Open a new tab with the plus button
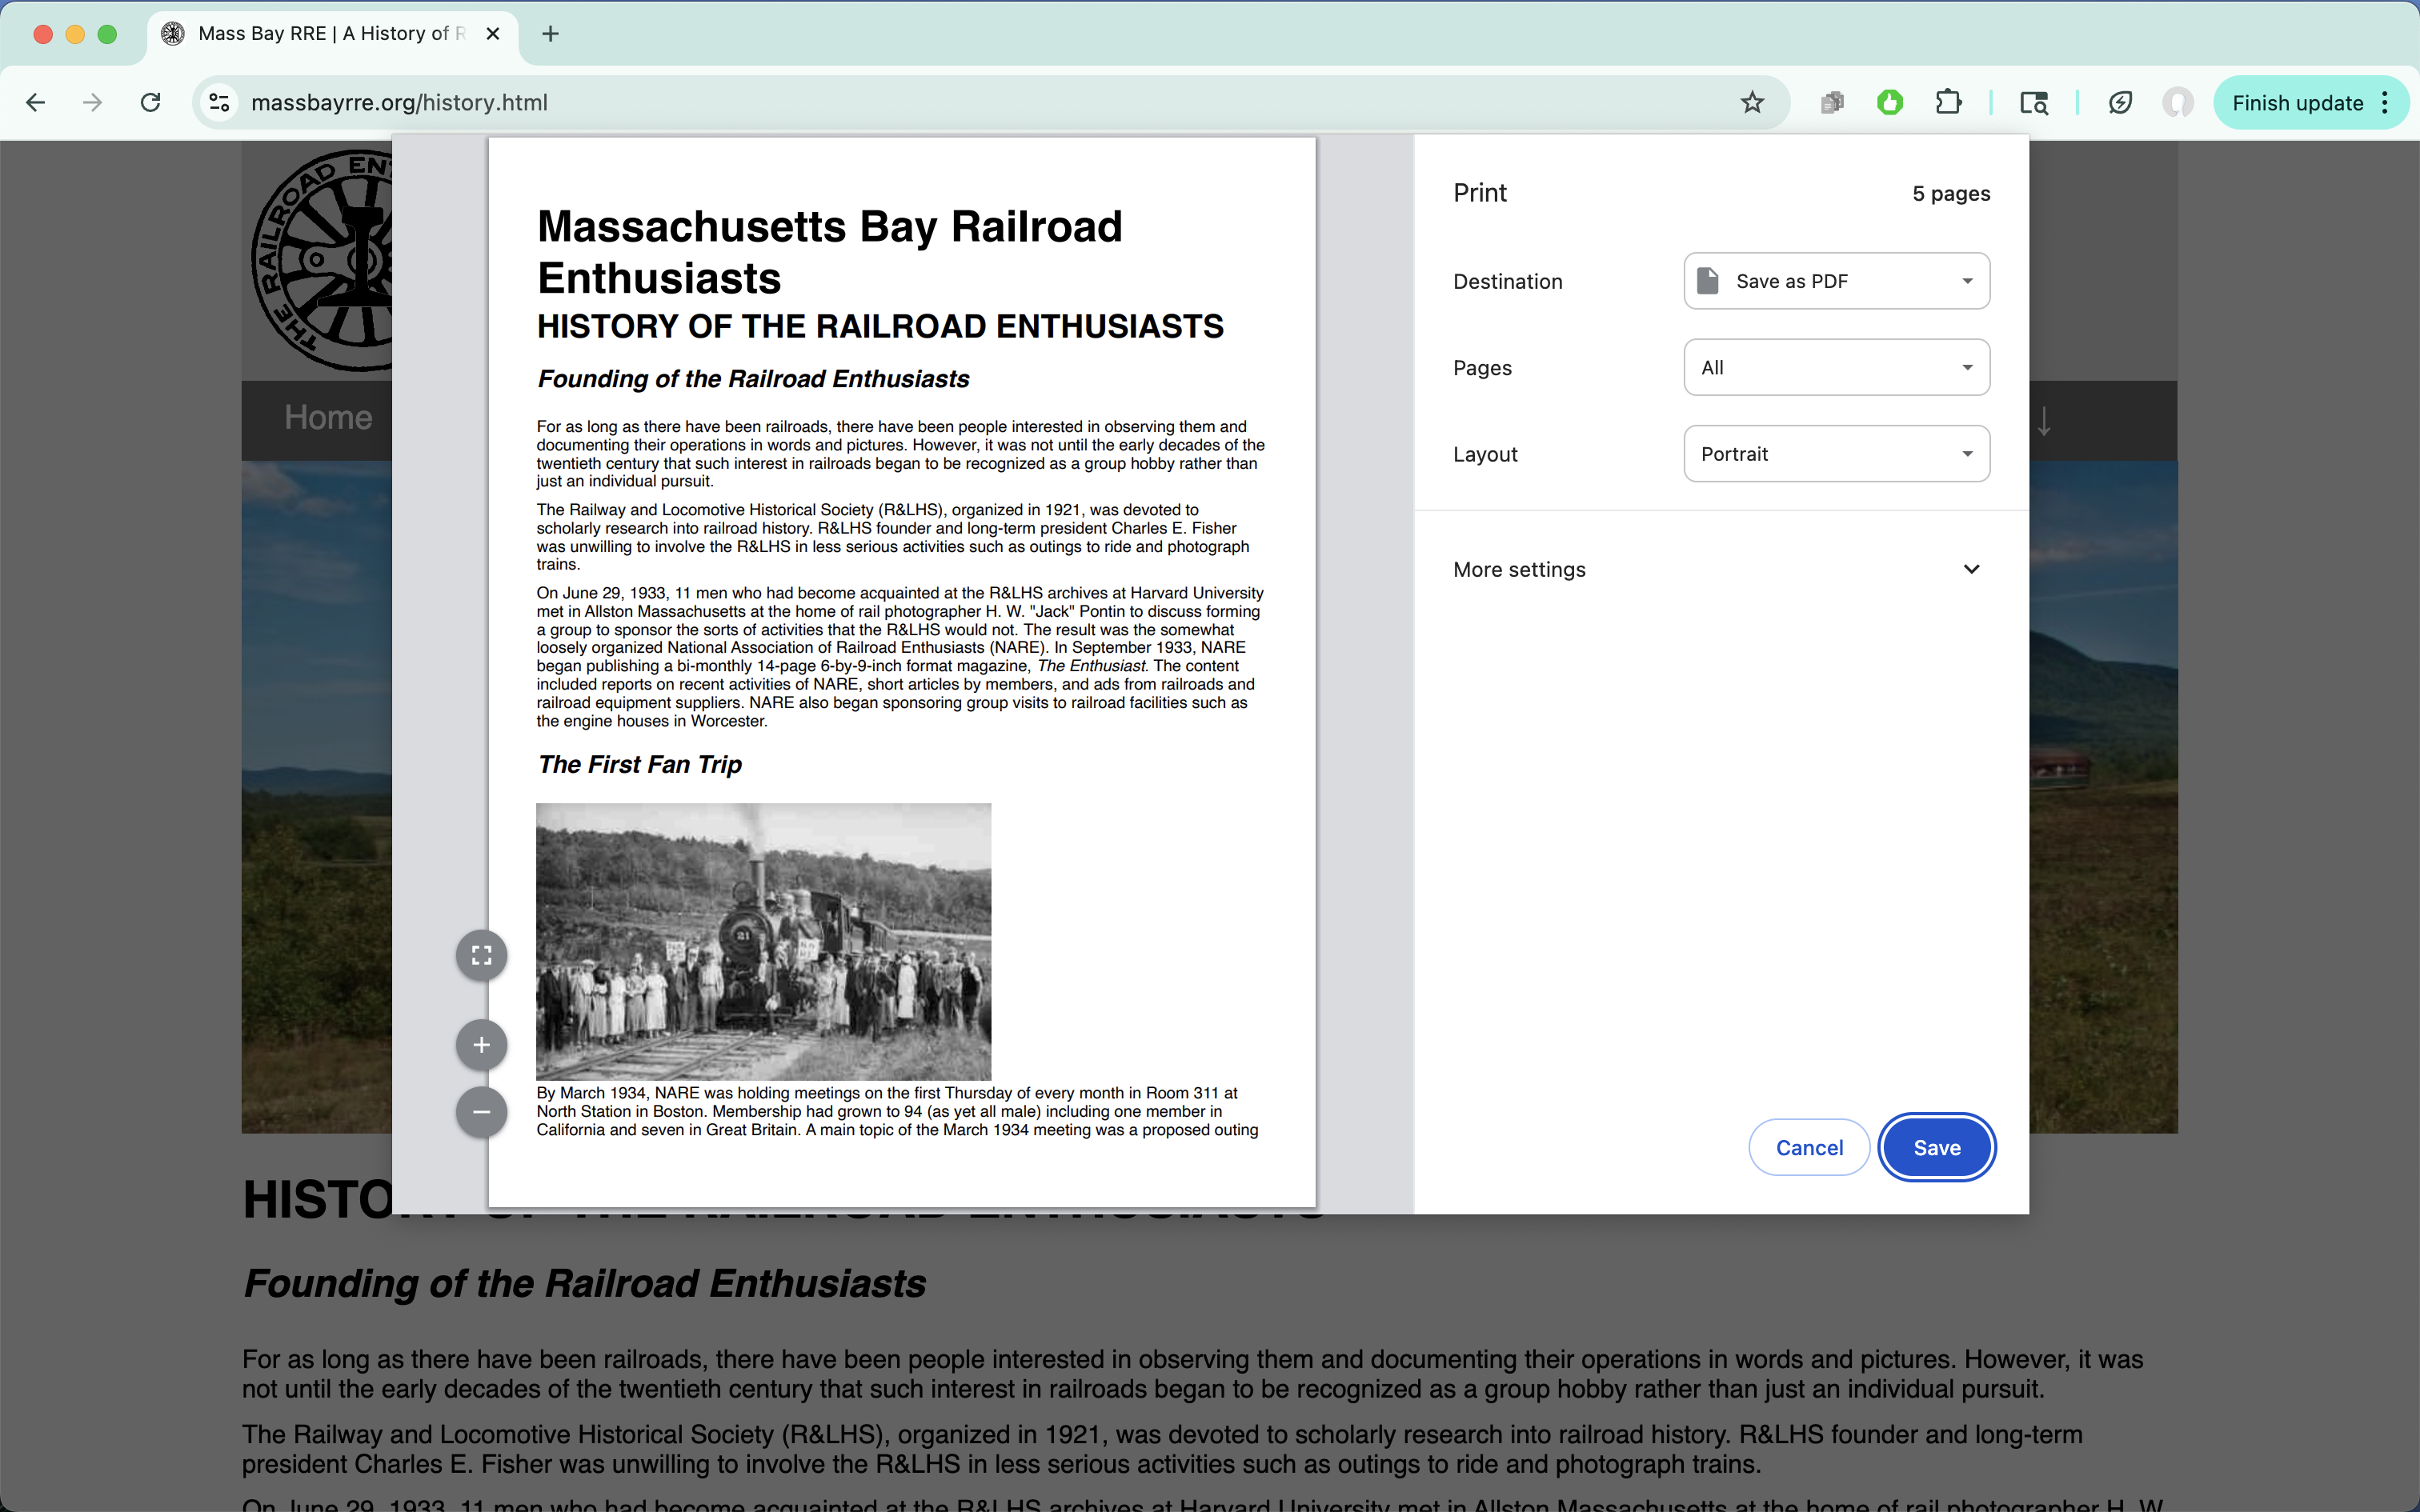Viewport: 2420px width, 1512px height. click(550, 34)
